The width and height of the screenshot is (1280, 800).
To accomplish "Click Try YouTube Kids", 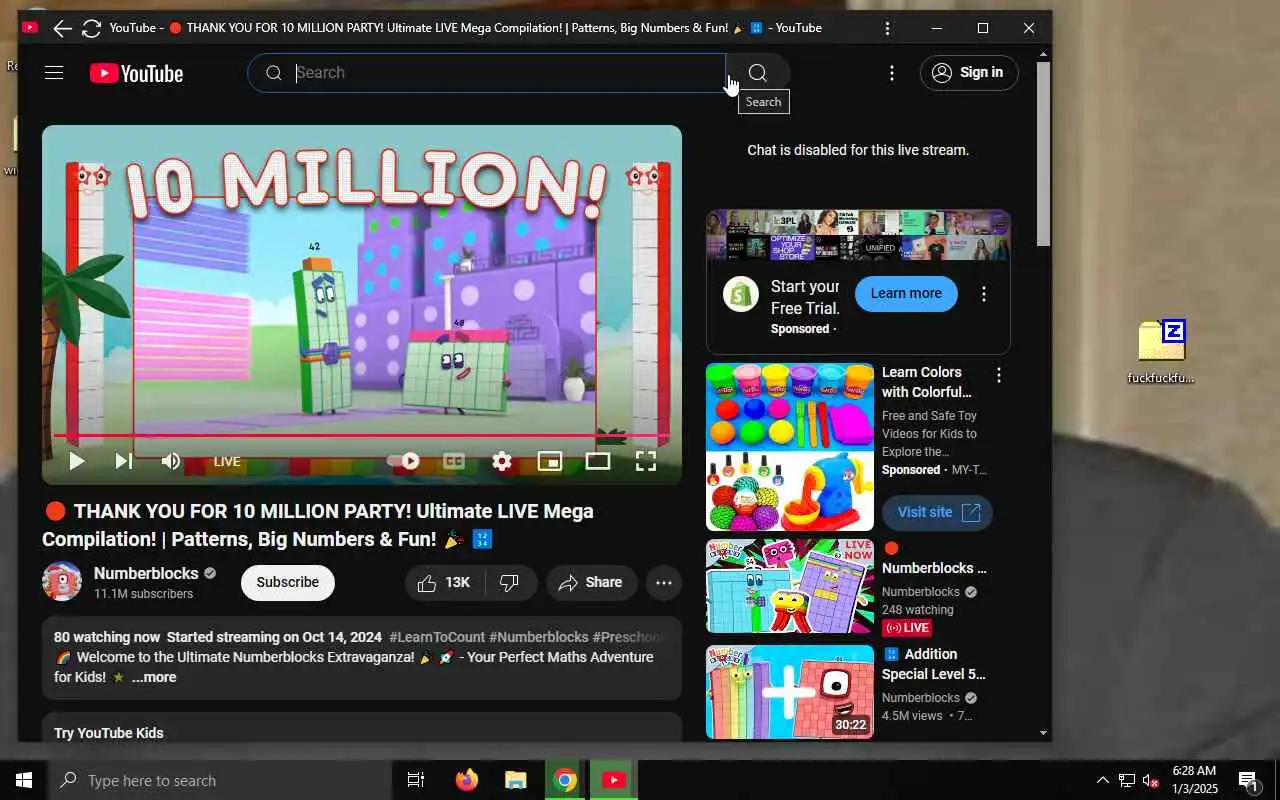I will point(109,733).
